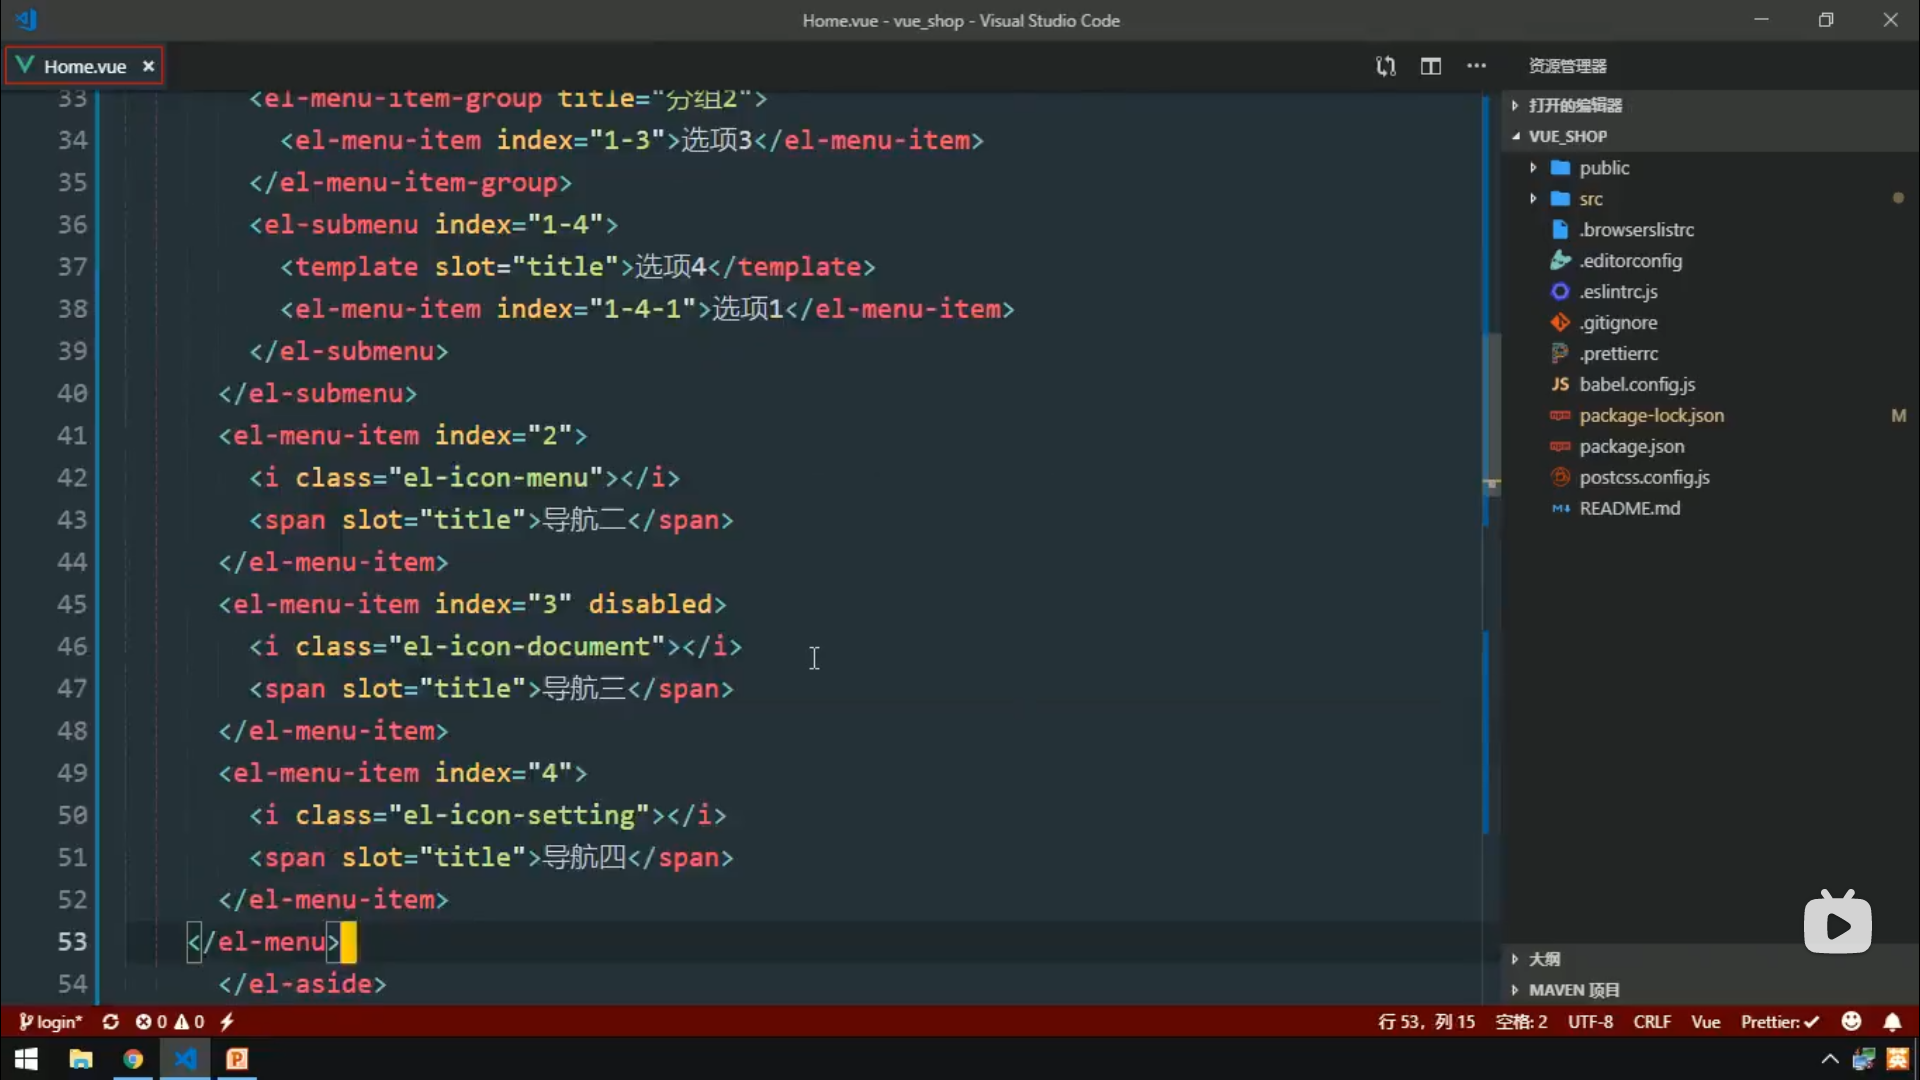Viewport: 1920px width, 1080px height.
Task: Open the src folder
Action: [1591, 199]
